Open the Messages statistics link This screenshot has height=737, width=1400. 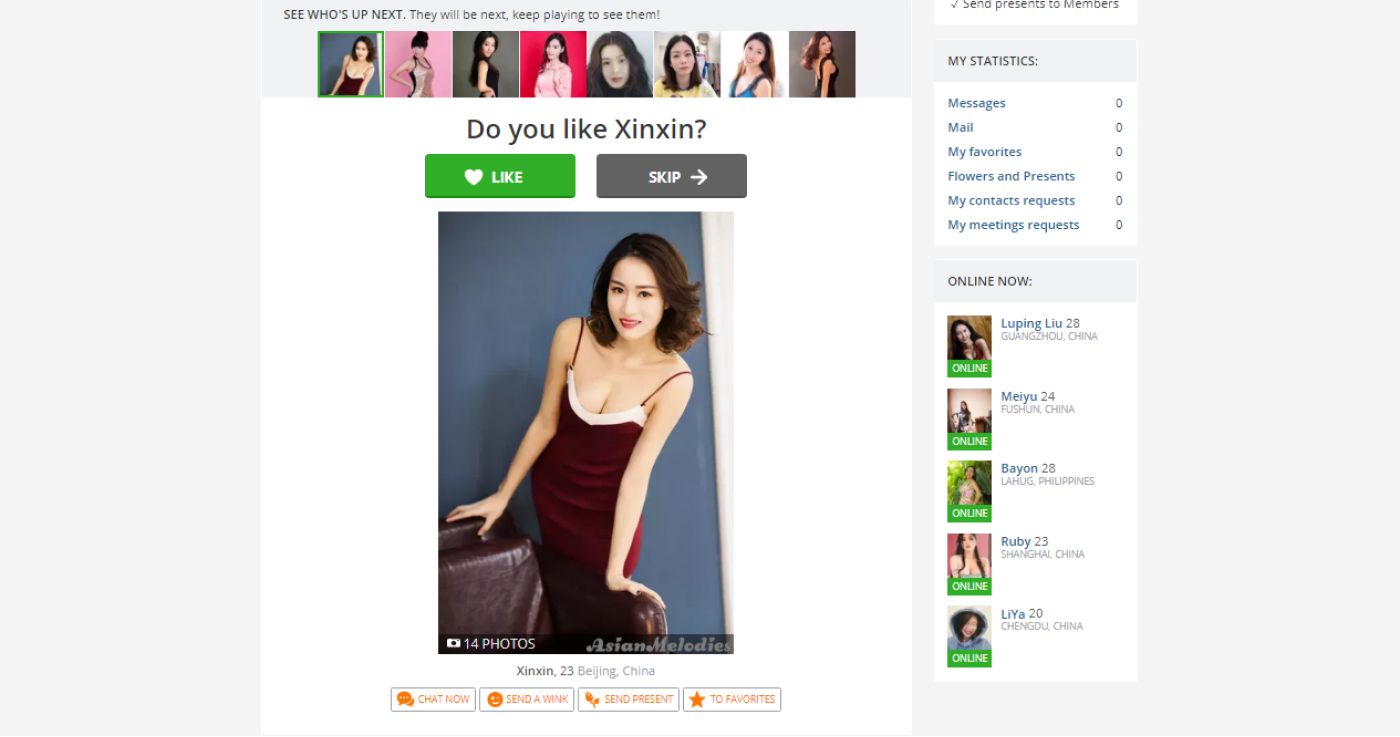pyautogui.click(x=977, y=103)
